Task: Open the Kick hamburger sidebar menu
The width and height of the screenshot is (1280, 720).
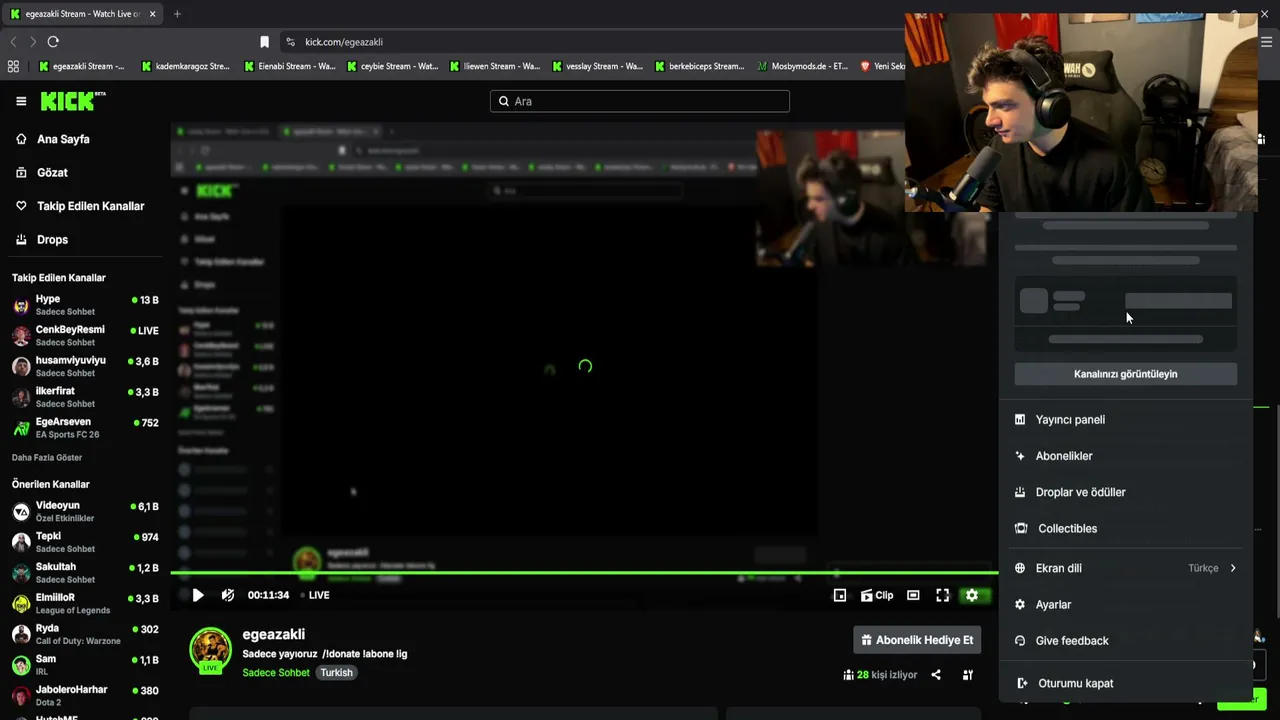Action: click(21, 101)
